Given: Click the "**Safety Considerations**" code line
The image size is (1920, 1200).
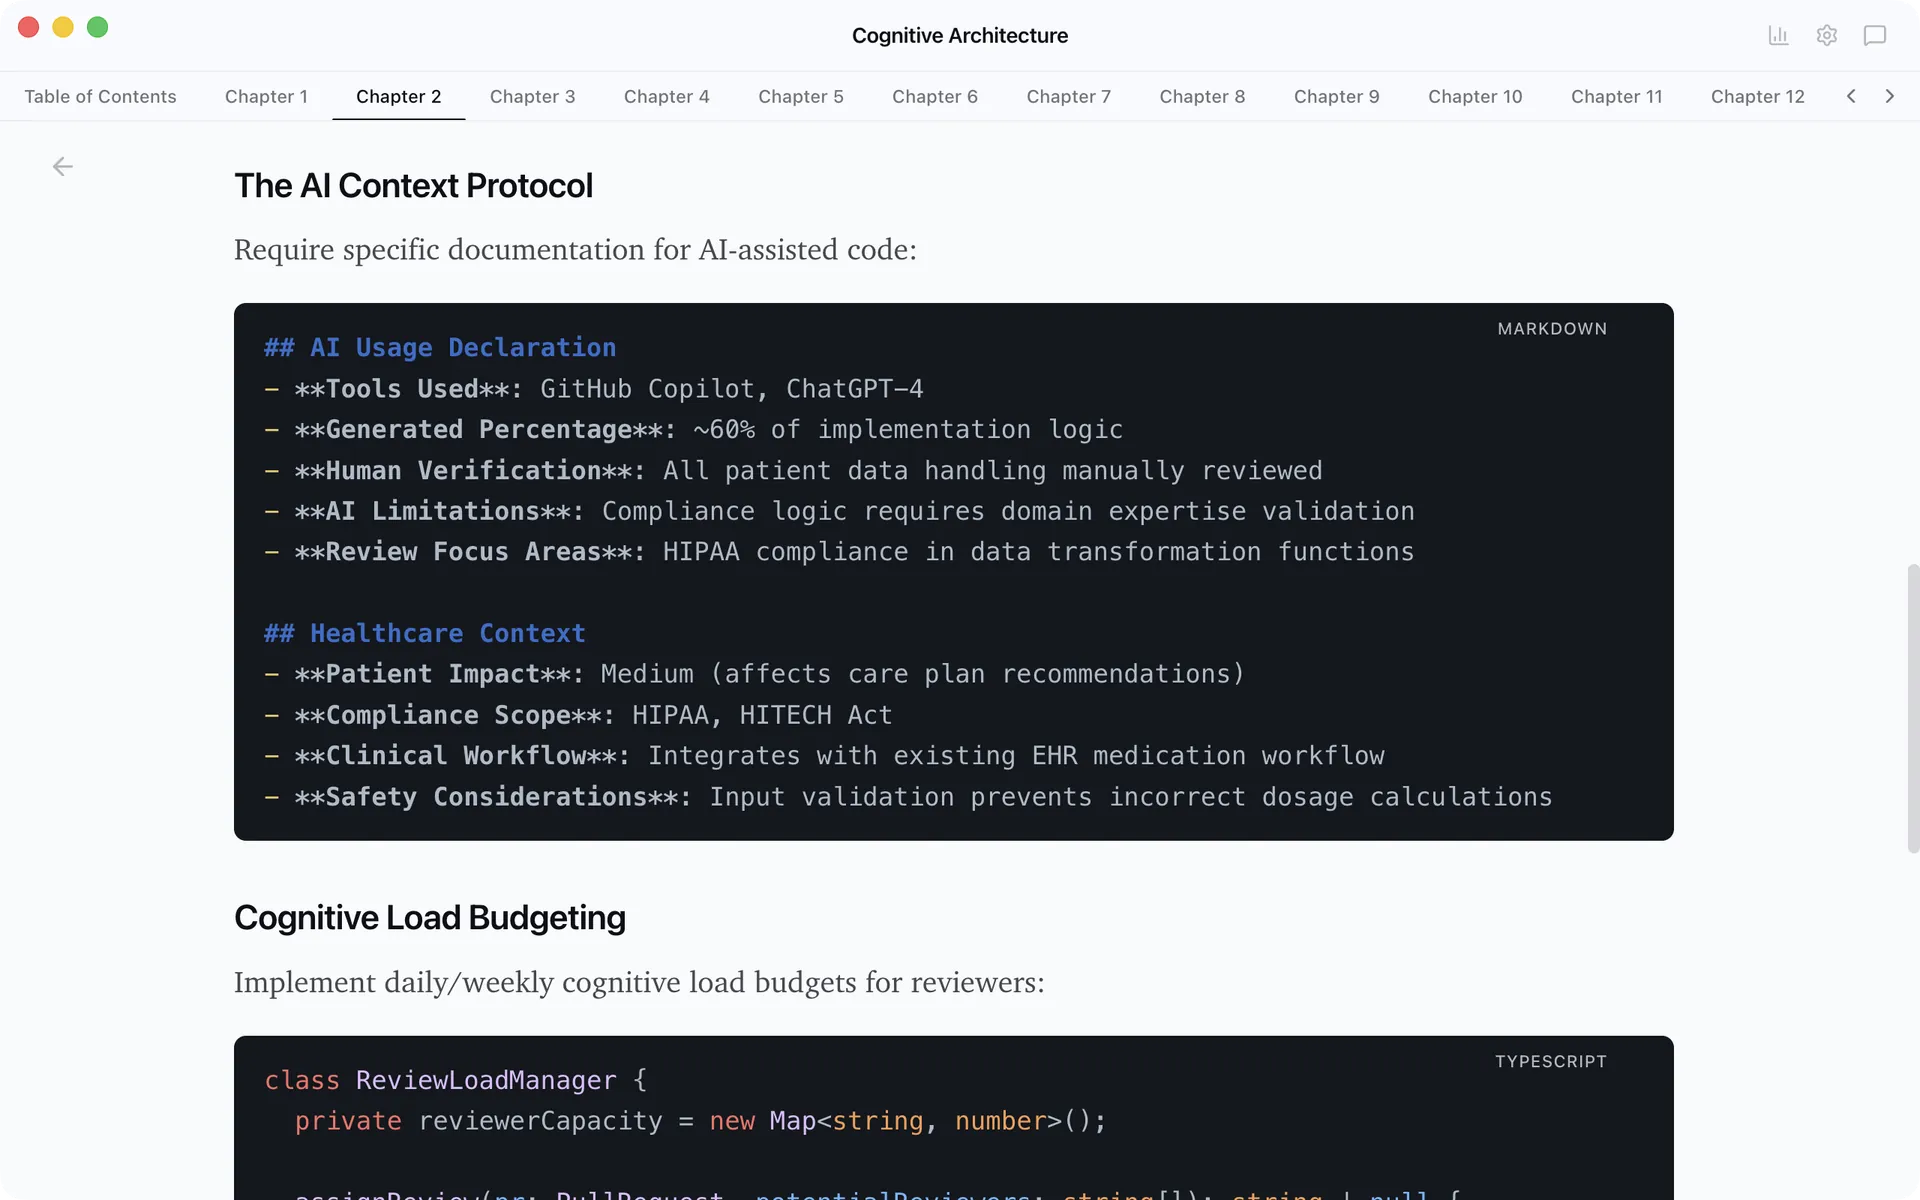Looking at the screenshot, I should [909, 797].
